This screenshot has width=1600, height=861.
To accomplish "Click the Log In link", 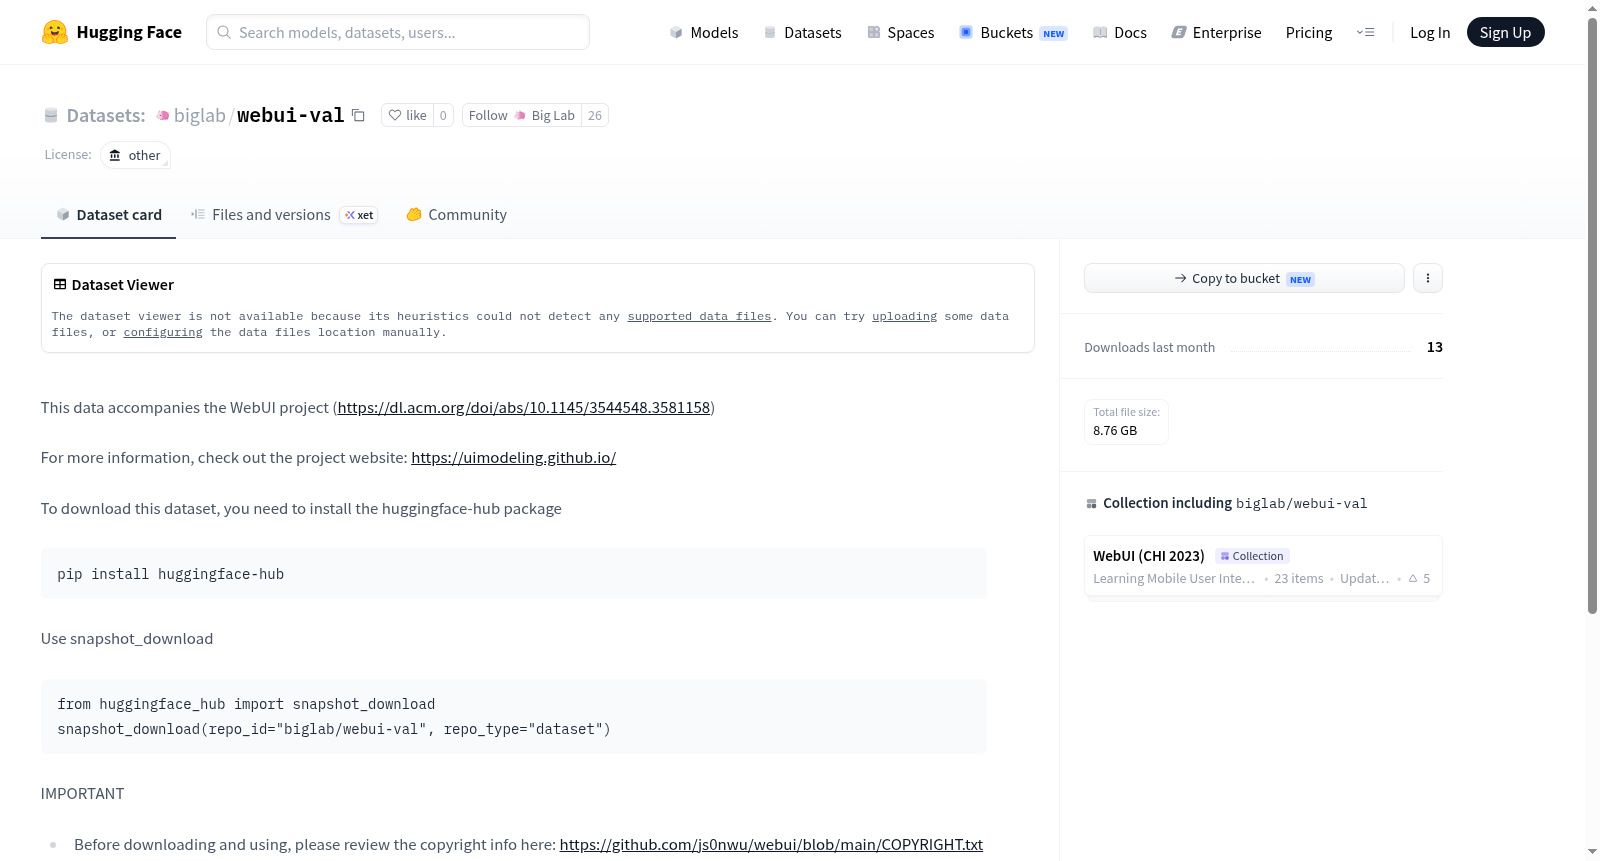I will pos(1430,32).
